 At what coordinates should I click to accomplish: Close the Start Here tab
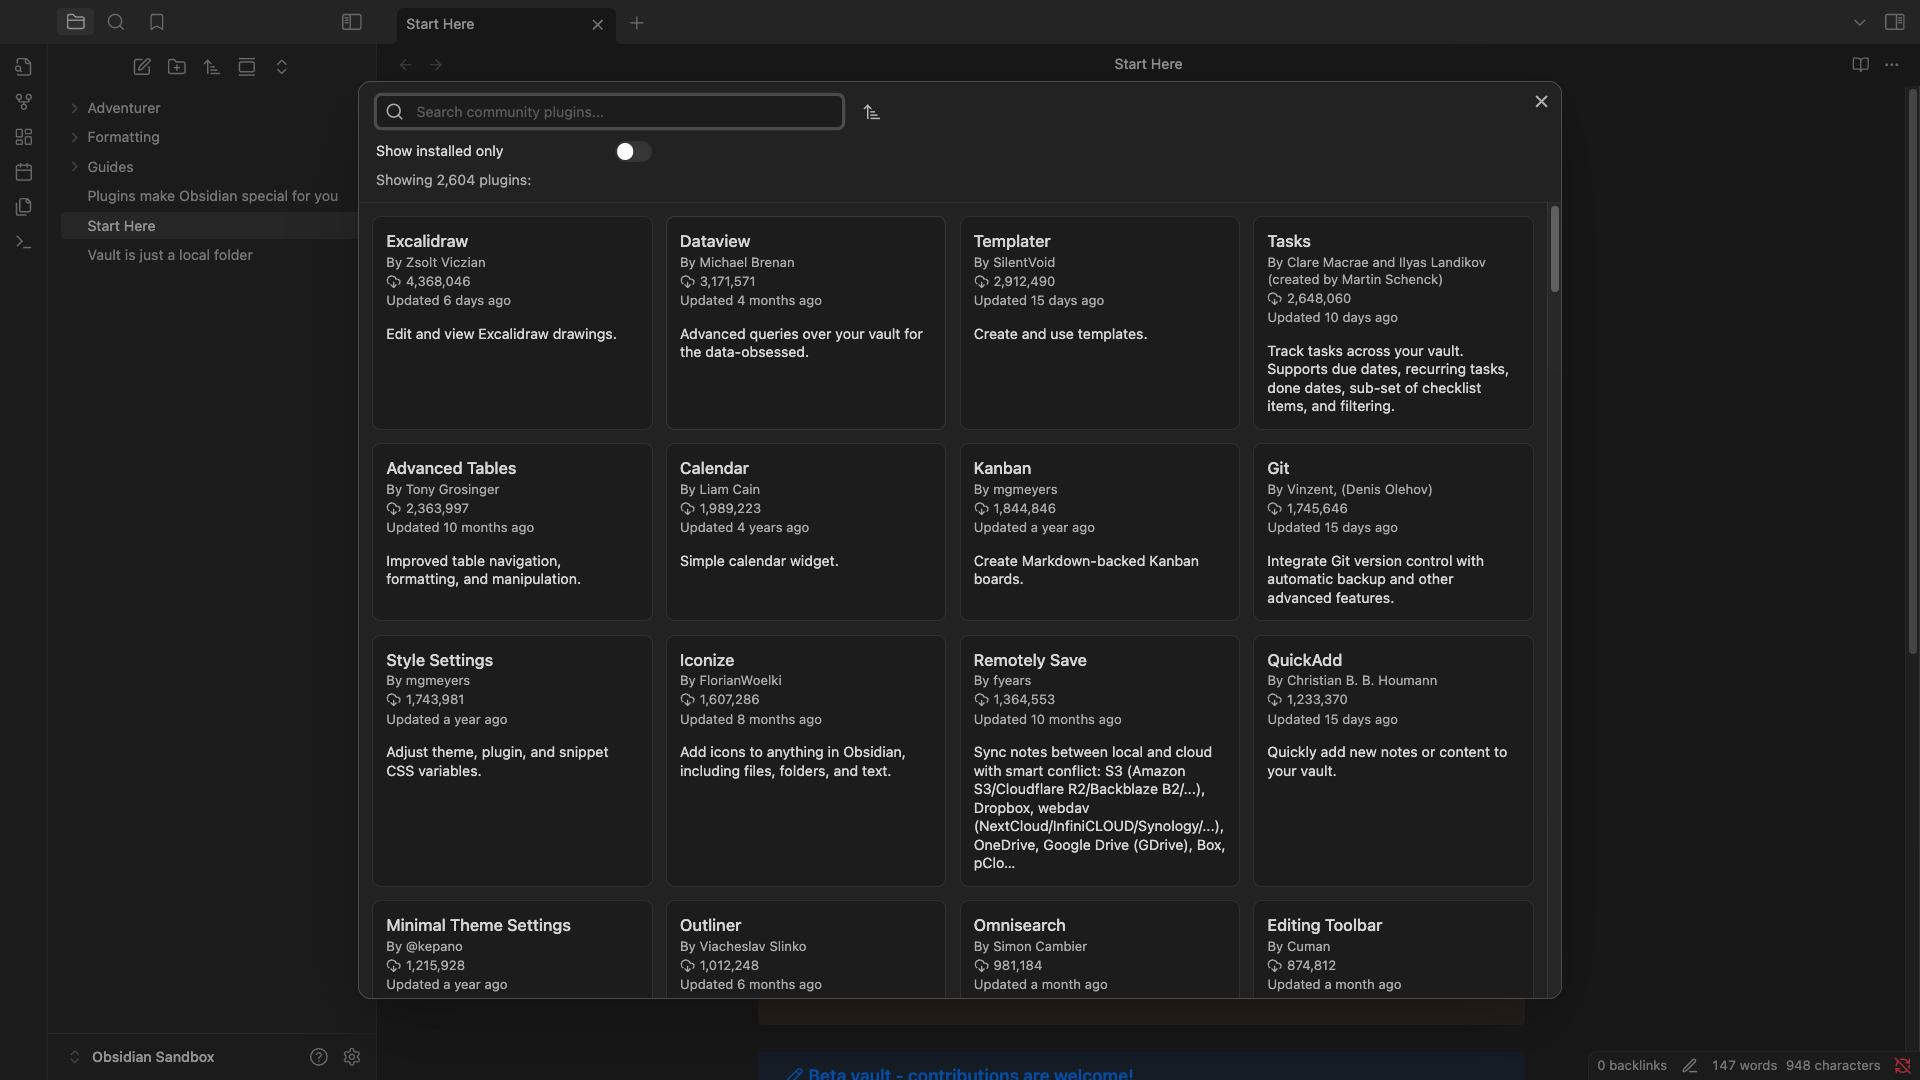[x=598, y=25]
